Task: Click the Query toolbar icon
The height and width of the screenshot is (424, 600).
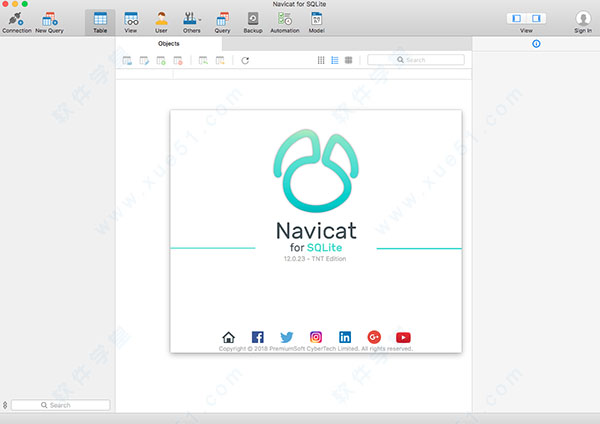Action: tap(222, 20)
